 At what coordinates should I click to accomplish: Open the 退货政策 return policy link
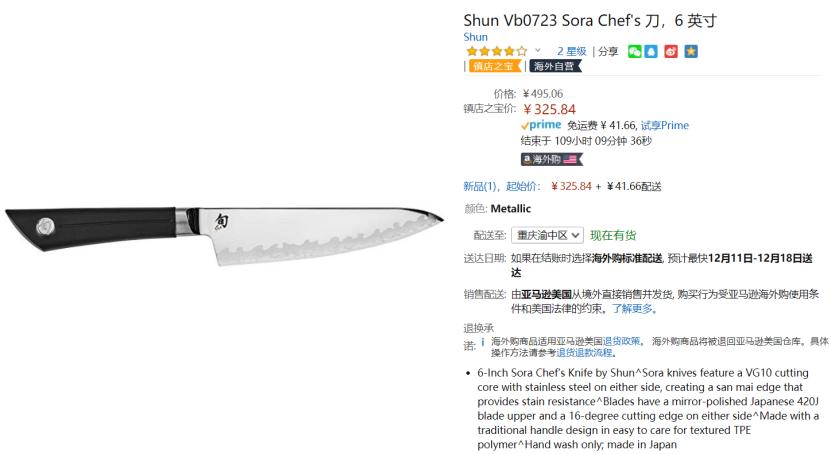click(x=621, y=341)
